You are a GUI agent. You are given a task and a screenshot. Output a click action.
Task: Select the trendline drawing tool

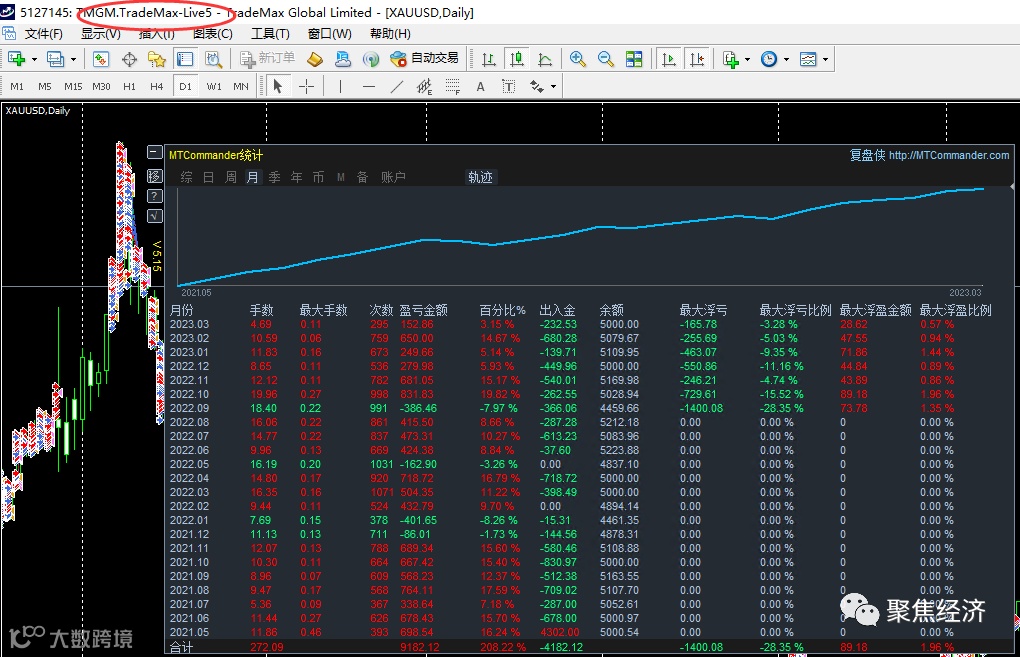click(397, 87)
